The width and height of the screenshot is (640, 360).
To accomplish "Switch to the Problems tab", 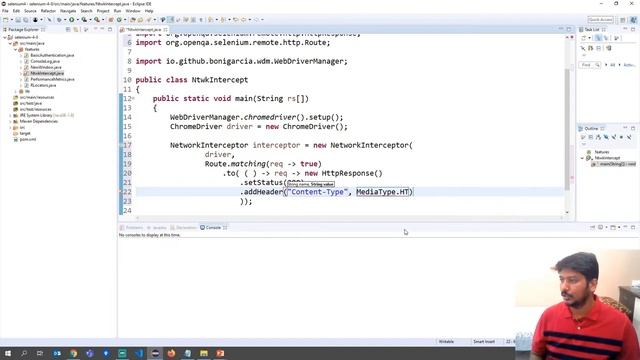I will (x=131, y=228).
